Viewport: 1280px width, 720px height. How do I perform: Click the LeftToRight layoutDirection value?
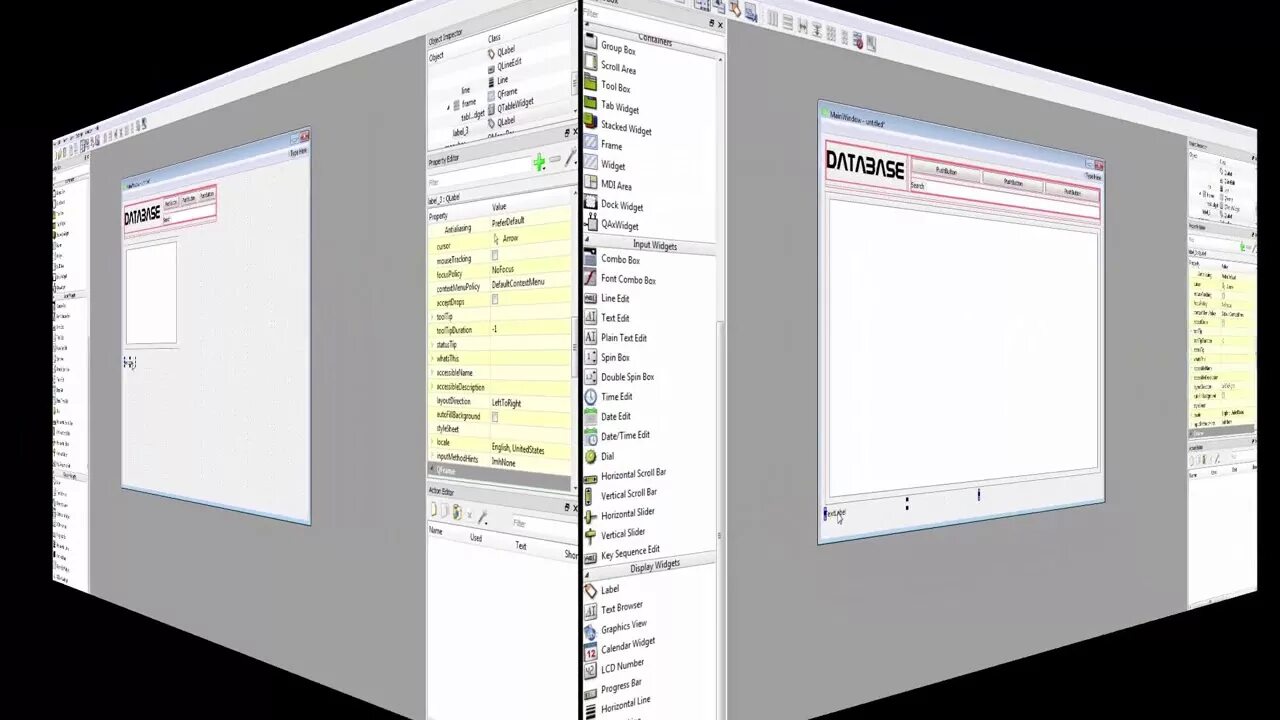point(506,403)
